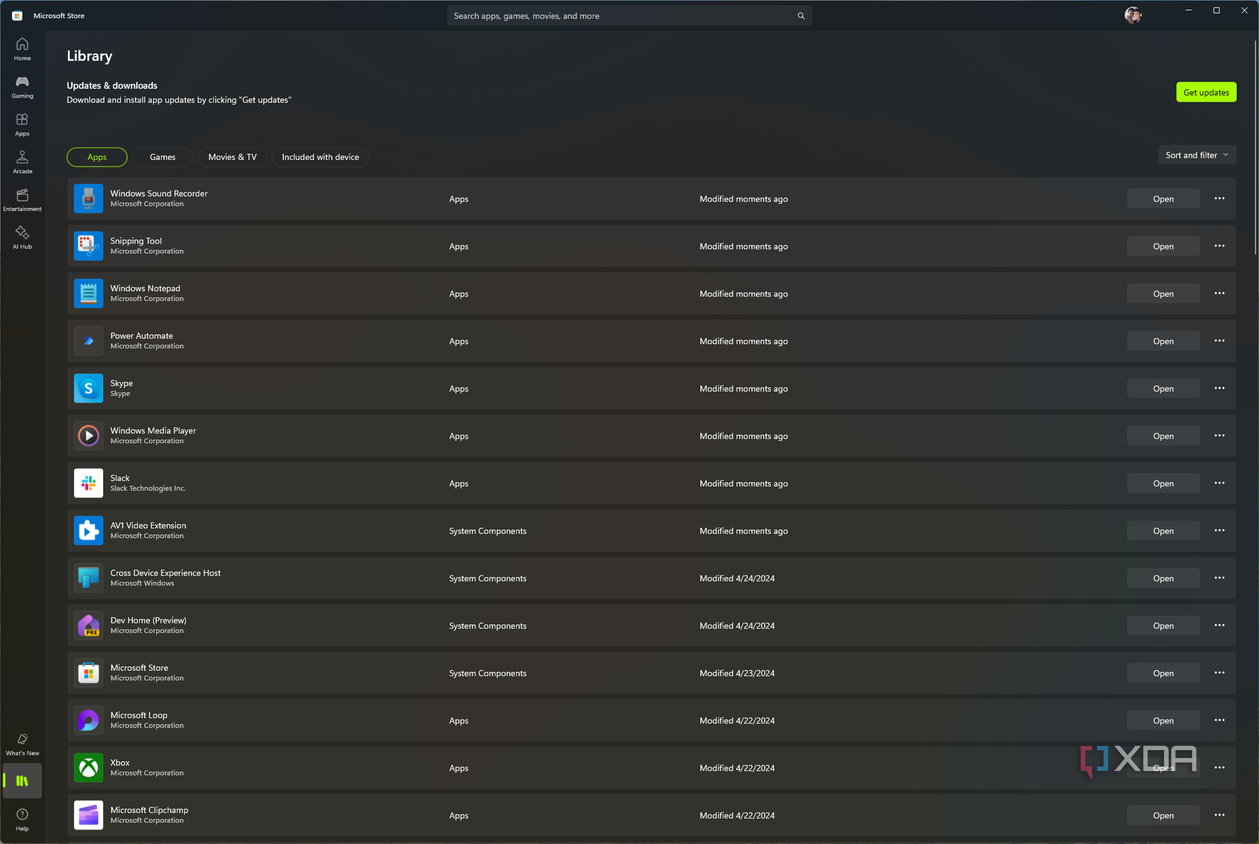Open more options for Slack
Screen dimensions: 1259x844
(1219, 483)
